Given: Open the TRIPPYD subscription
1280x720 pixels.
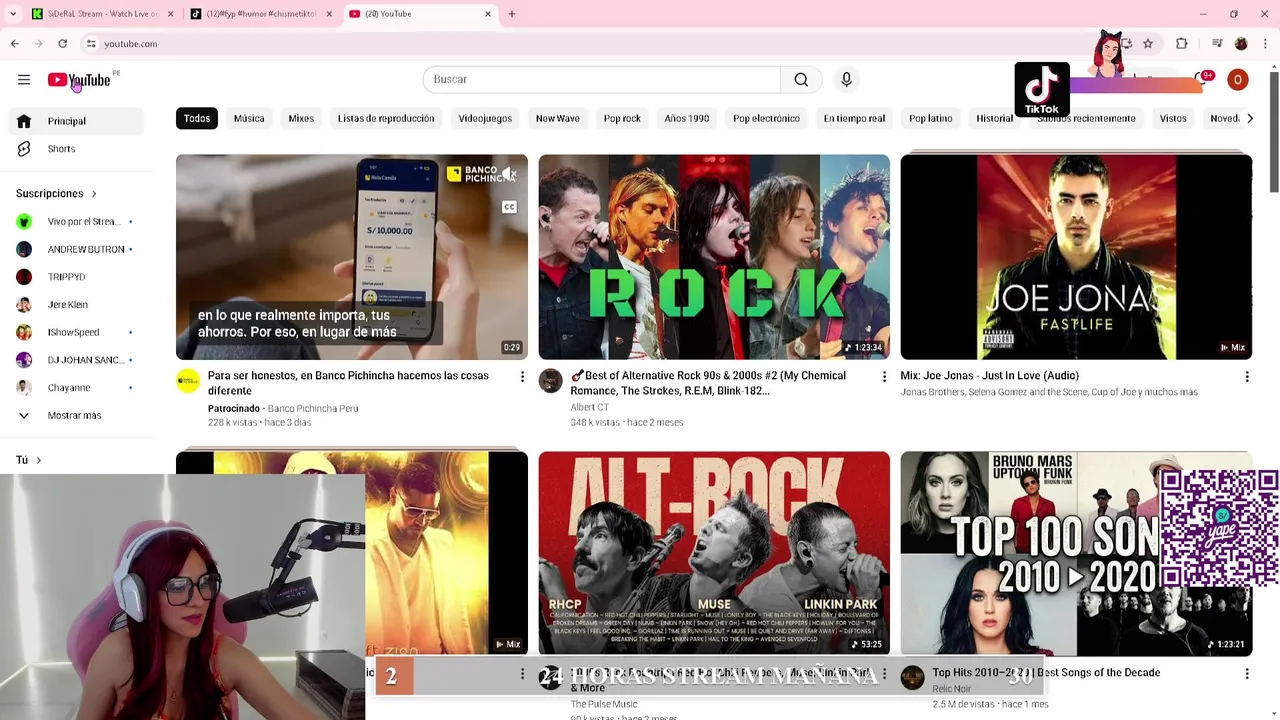Looking at the screenshot, I should click(x=75, y=277).
